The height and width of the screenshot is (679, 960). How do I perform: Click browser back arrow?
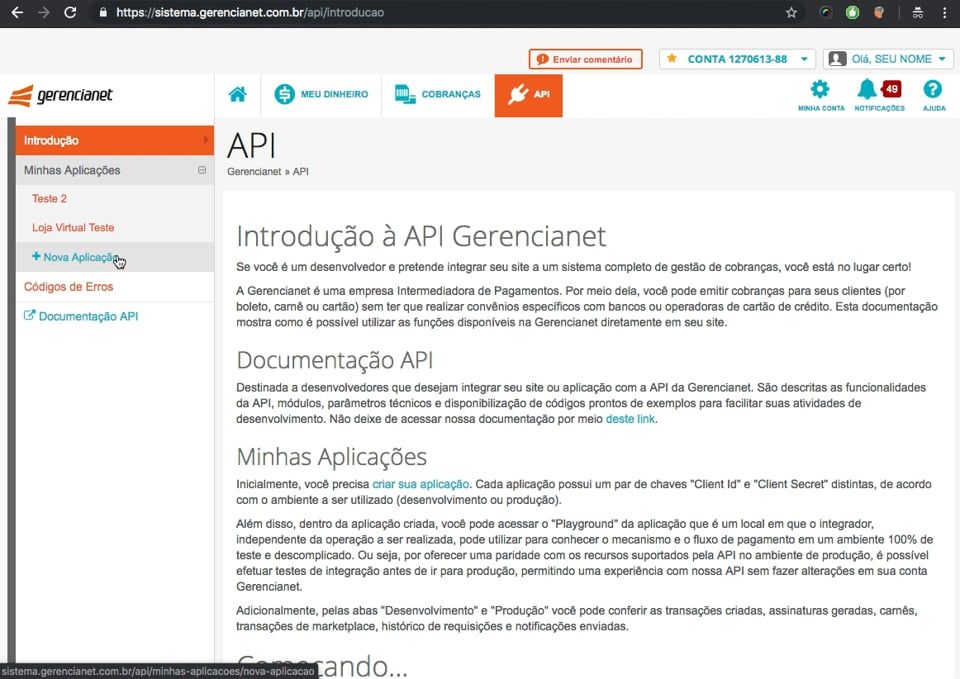click(17, 12)
